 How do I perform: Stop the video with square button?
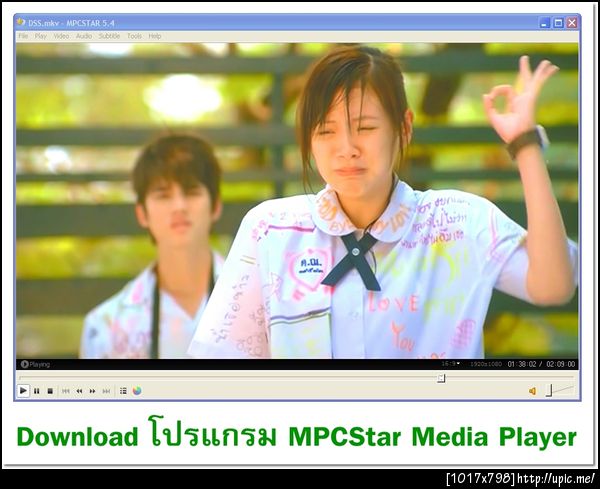(50, 391)
